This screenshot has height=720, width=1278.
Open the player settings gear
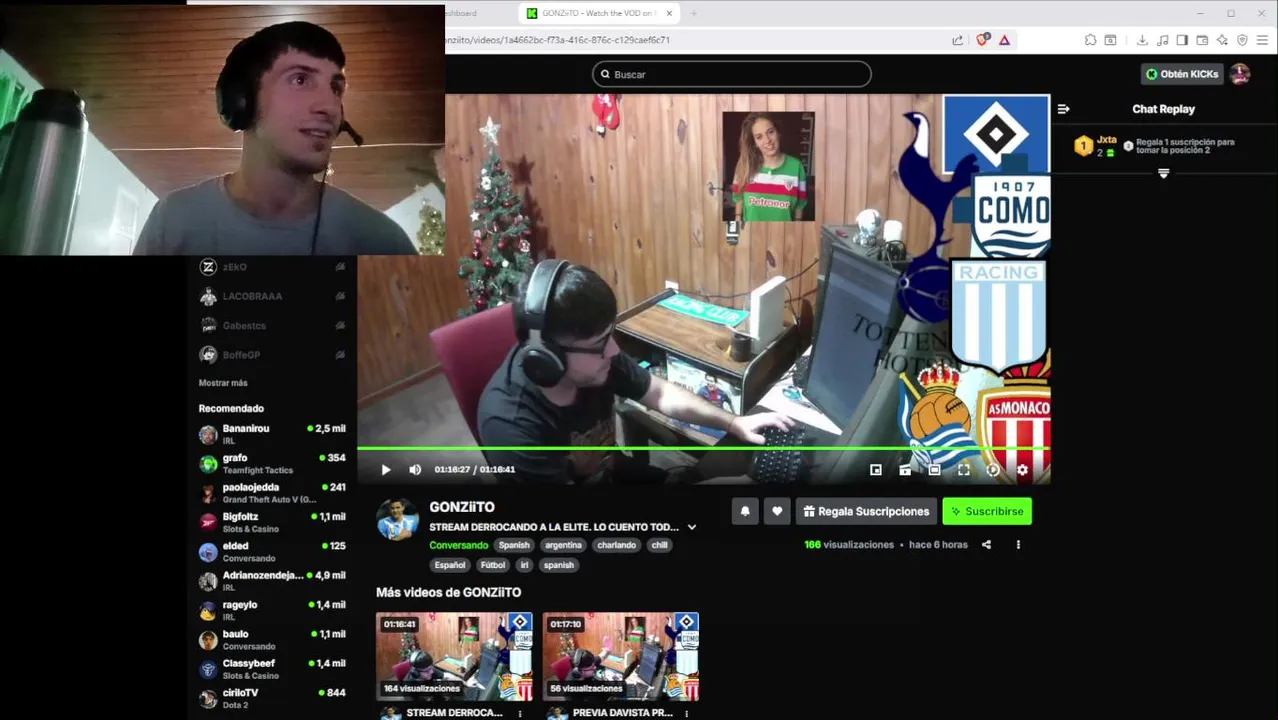(x=1022, y=470)
